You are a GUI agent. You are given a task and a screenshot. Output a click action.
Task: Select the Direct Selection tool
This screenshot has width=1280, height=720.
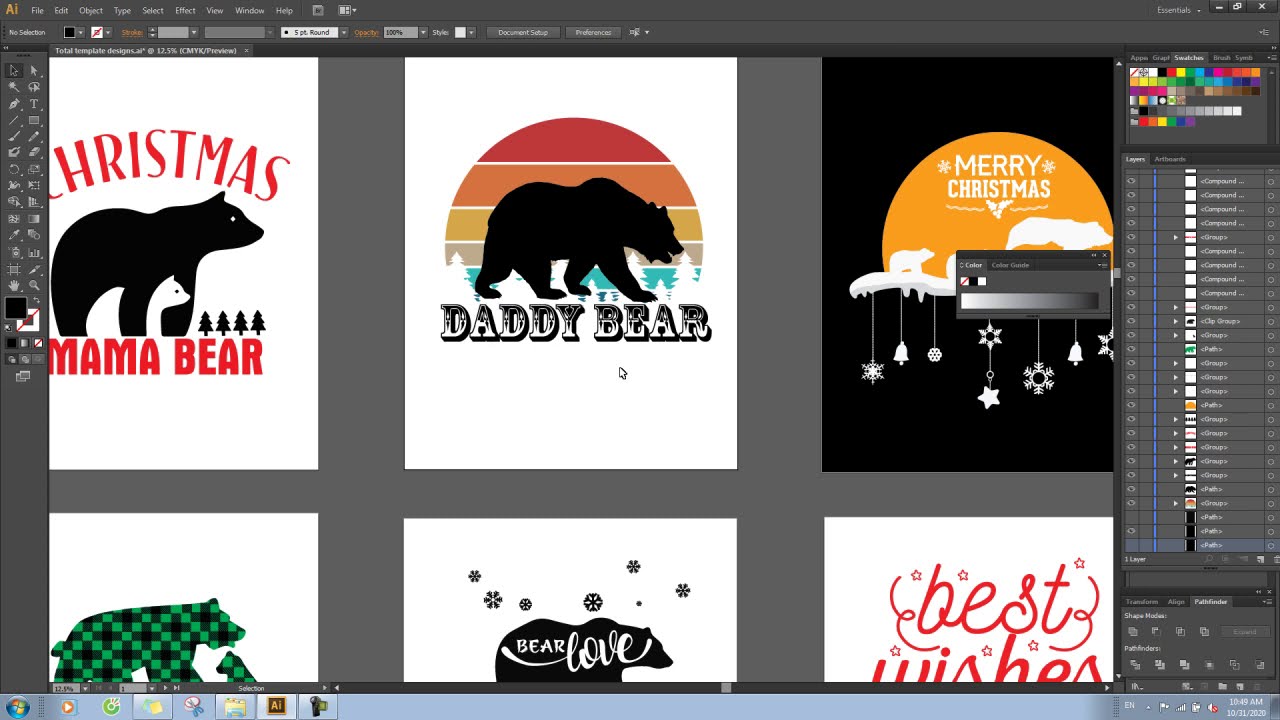(33, 71)
